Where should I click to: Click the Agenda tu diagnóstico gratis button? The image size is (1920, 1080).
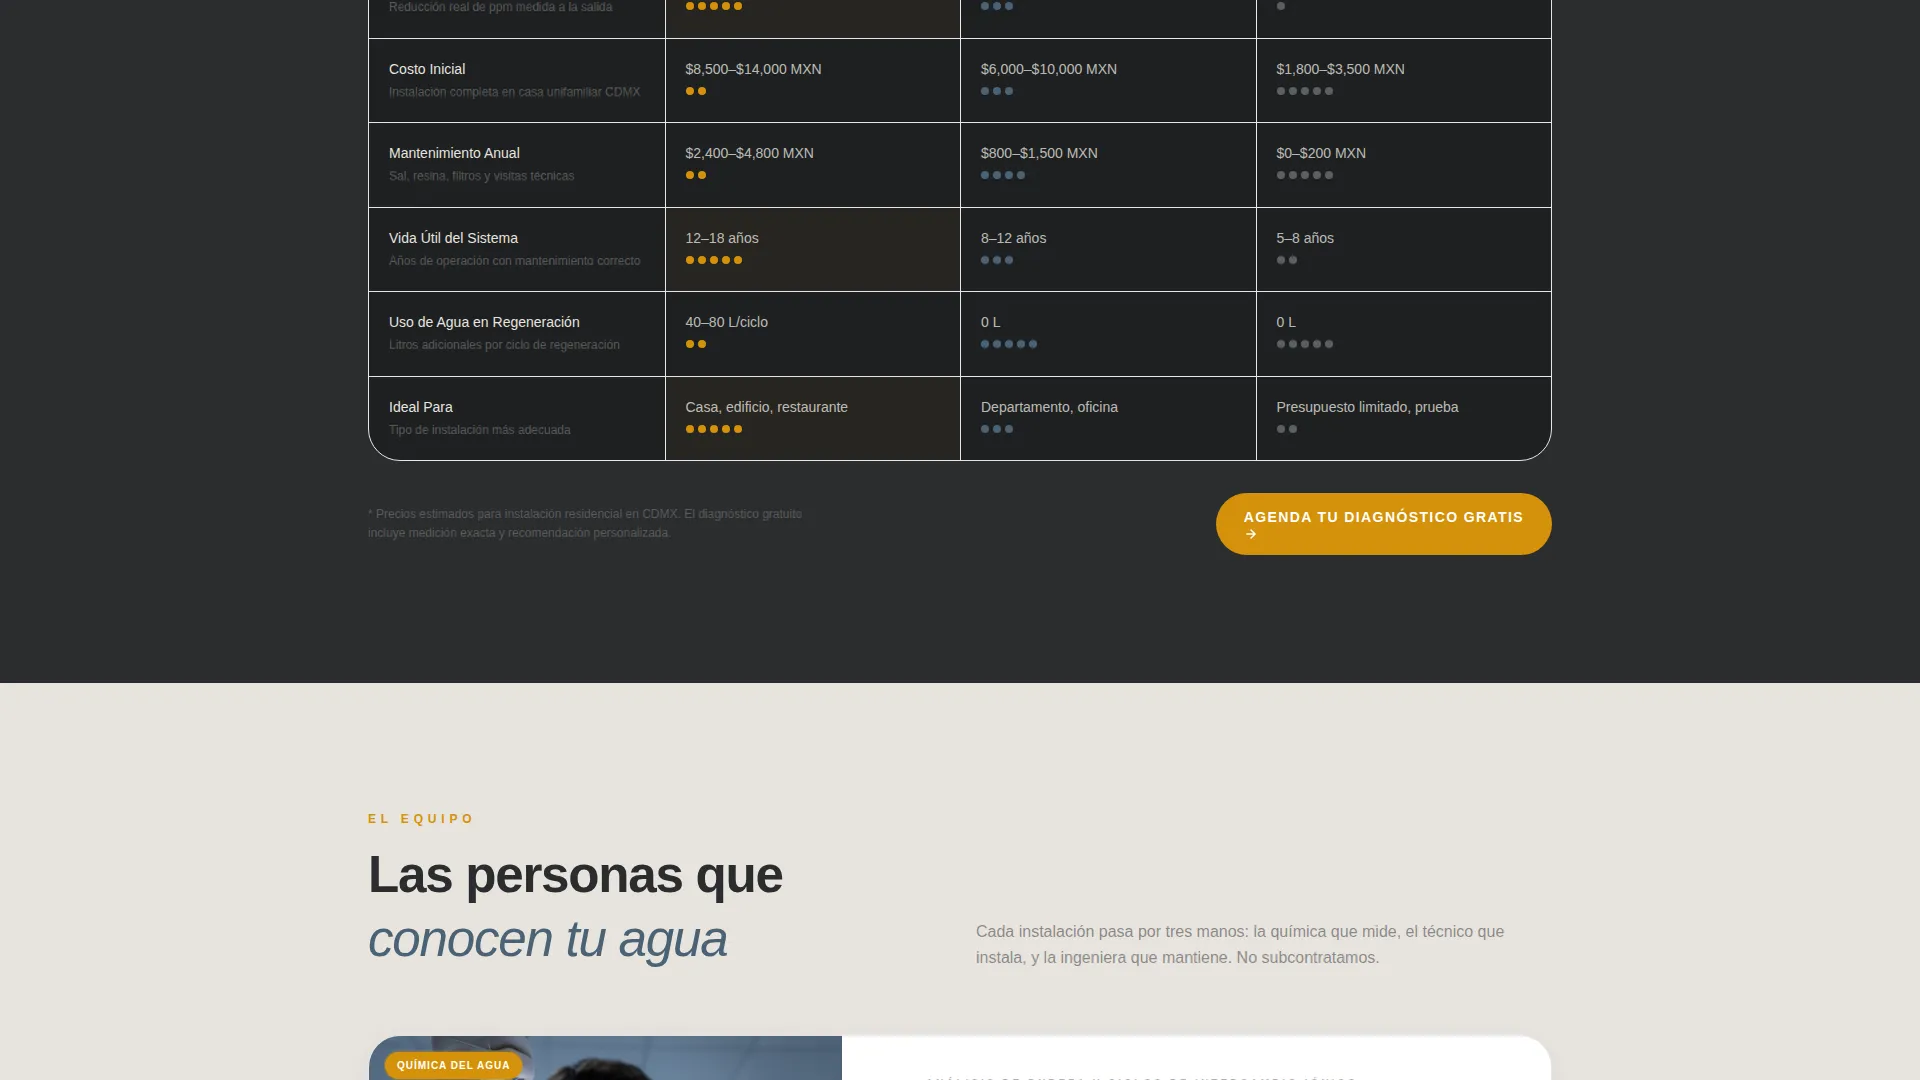pyautogui.click(x=1383, y=524)
